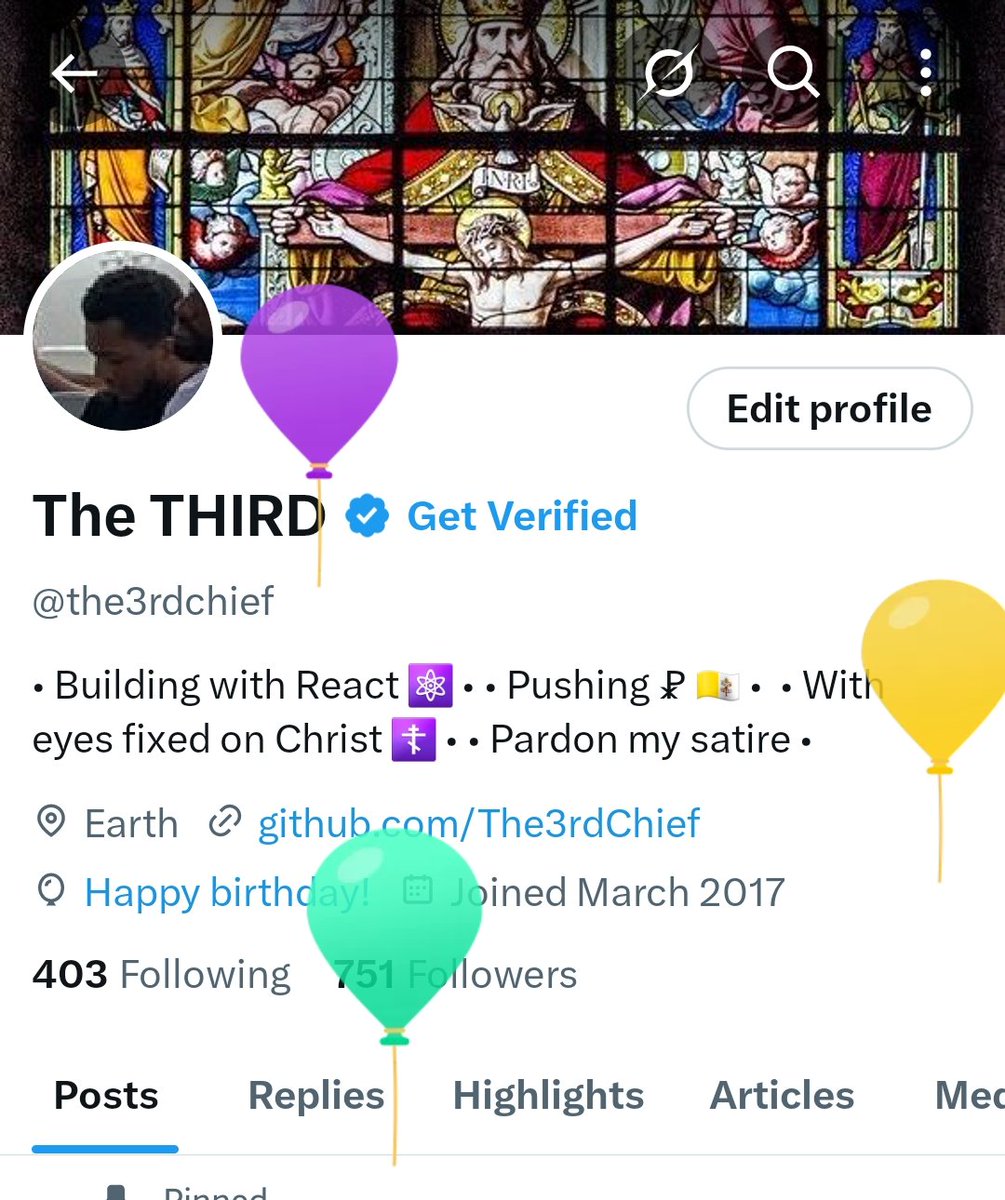Tap the search magnifier icon
Screen dimensions: 1005x1200
[792, 72]
